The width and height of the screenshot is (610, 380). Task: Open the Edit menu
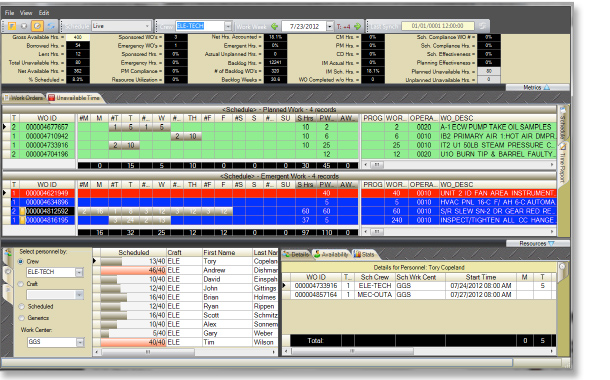[44, 13]
